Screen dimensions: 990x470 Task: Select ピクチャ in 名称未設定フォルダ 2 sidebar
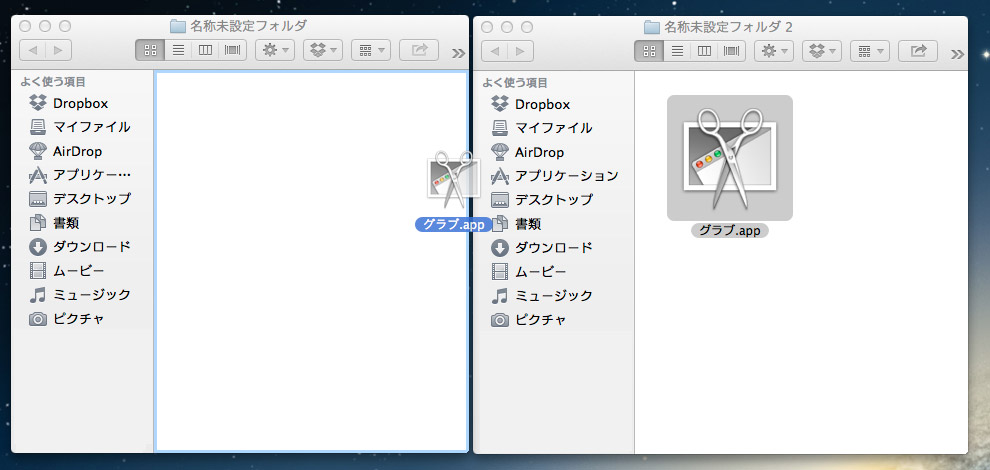click(x=529, y=320)
